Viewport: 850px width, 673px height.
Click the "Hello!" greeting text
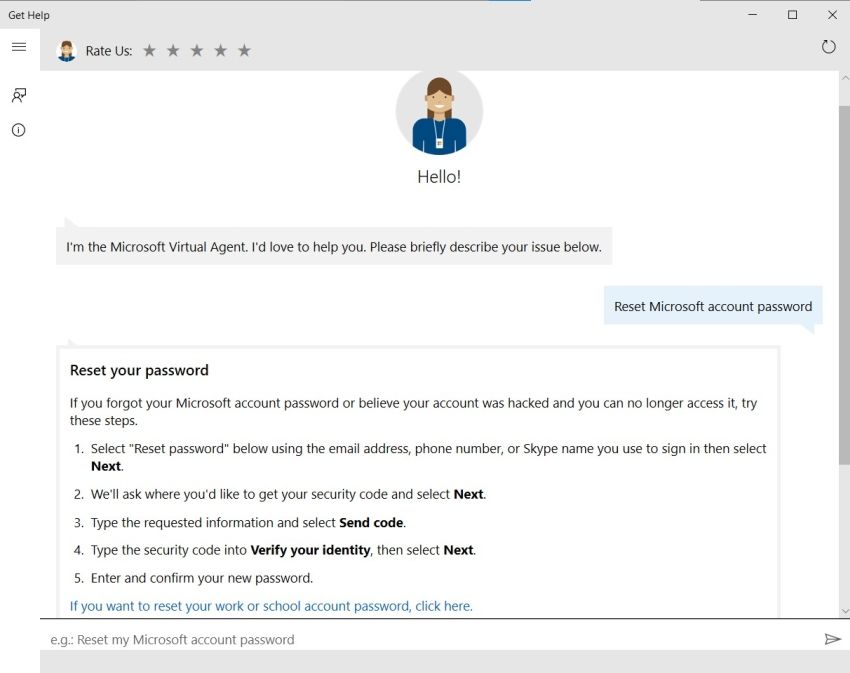(x=439, y=177)
